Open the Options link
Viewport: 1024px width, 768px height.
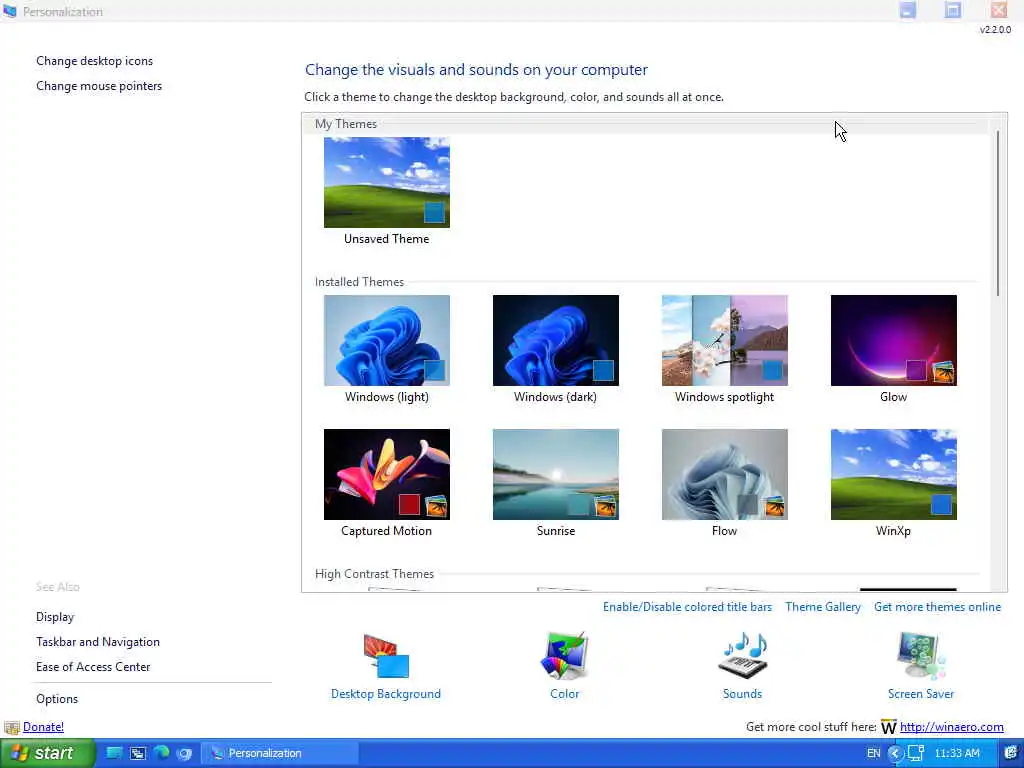[x=57, y=699]
